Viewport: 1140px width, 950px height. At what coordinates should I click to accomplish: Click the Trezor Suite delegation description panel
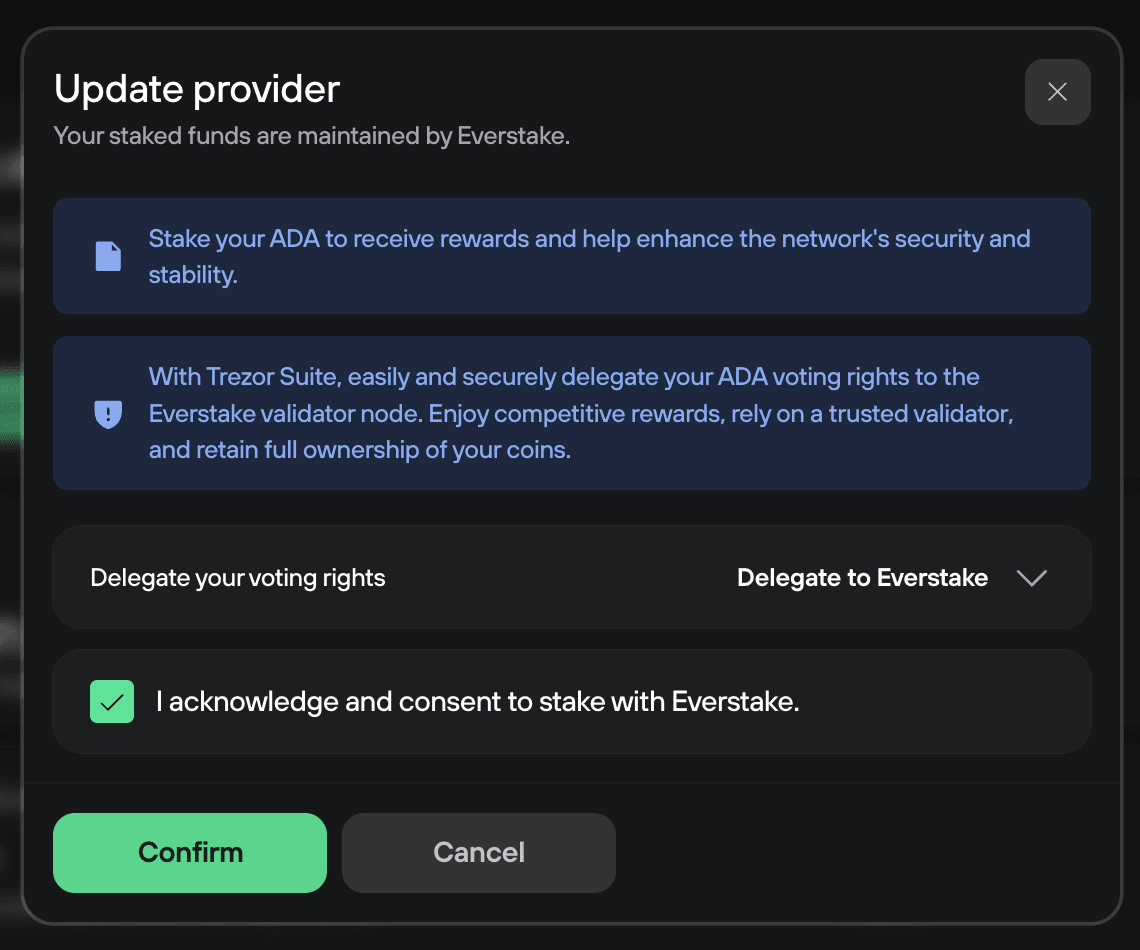click(x=570, y=413)
